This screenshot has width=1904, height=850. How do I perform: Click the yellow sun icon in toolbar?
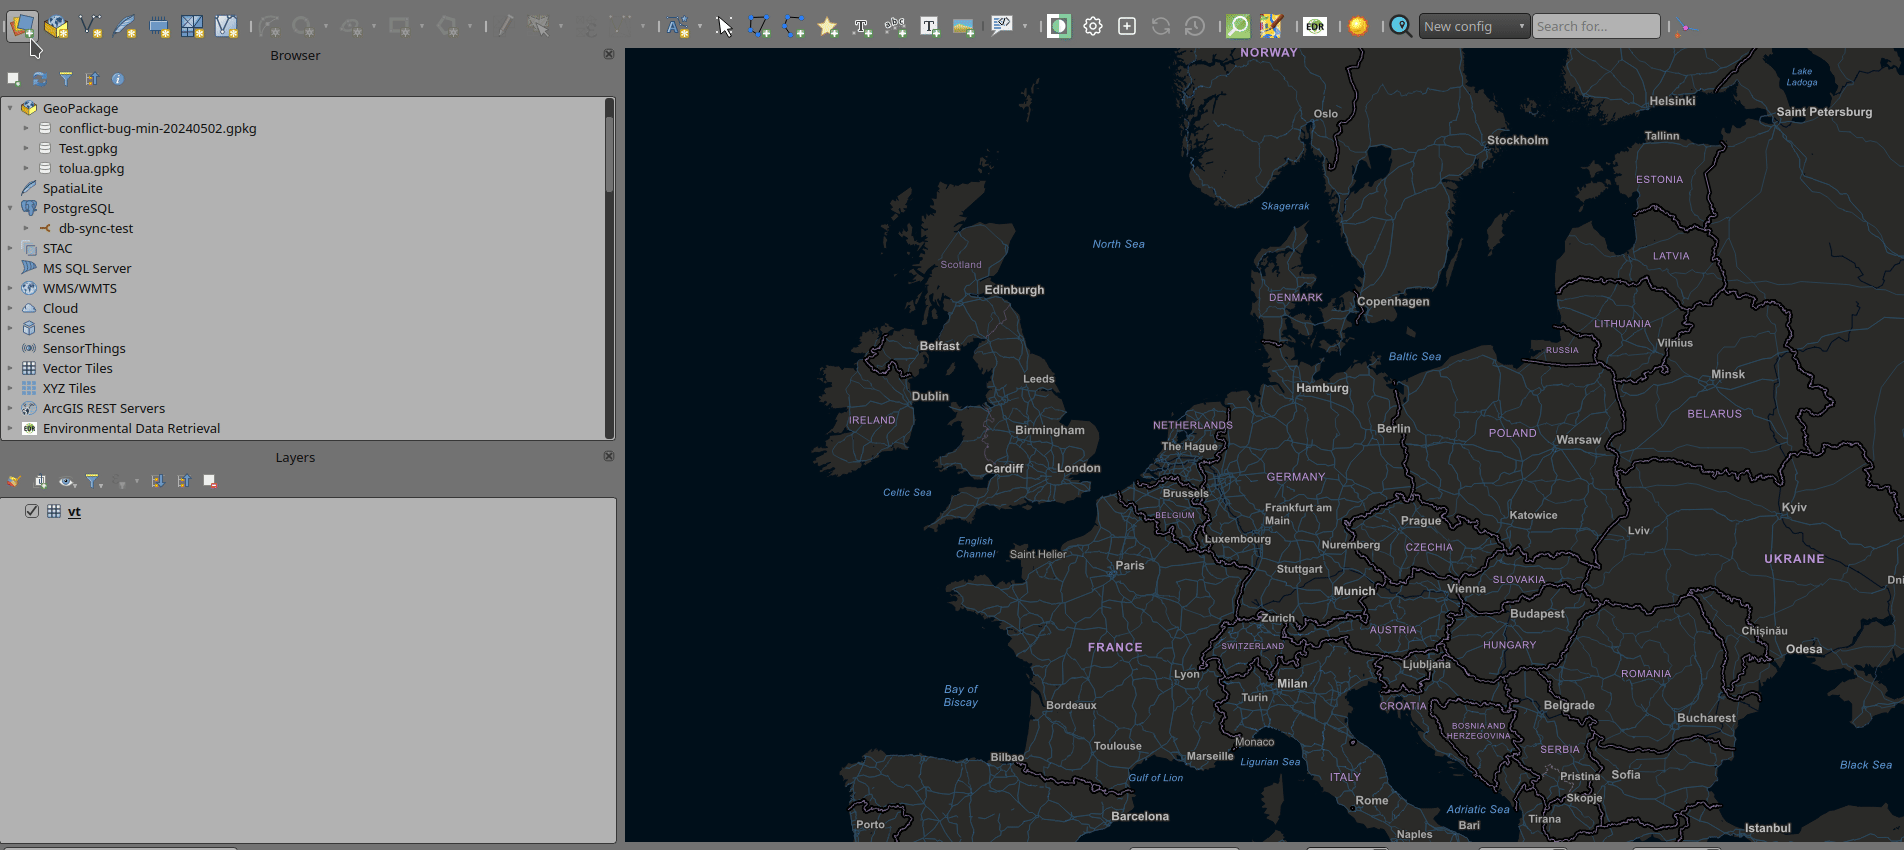pos(1357,27)
